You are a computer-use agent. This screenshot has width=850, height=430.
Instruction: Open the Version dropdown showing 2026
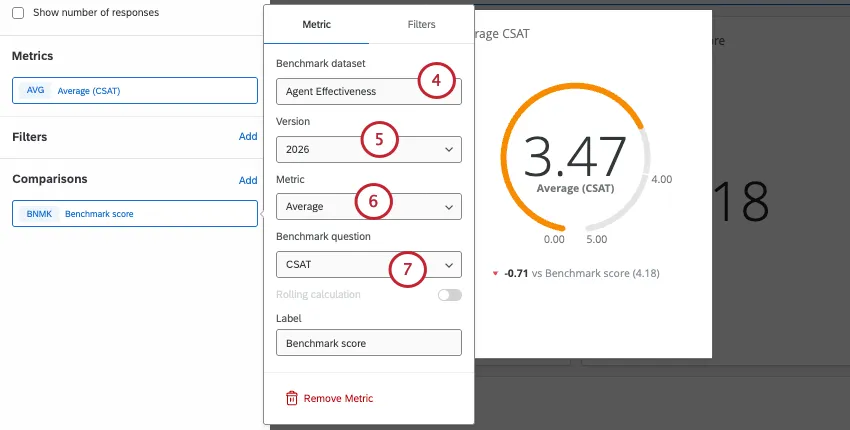click(369, 150)
